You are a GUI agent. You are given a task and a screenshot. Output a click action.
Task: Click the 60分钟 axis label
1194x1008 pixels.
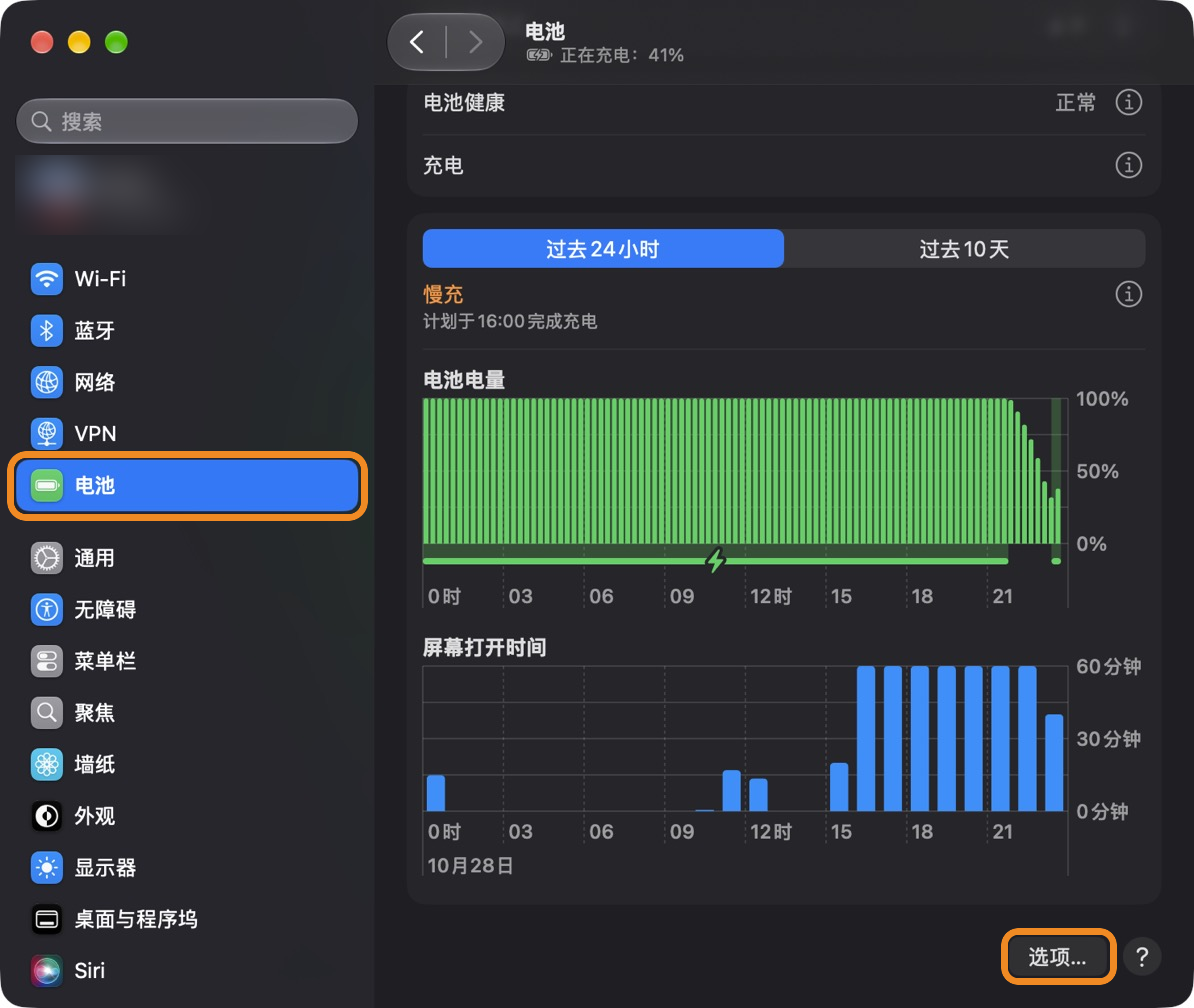(1109, 666)
